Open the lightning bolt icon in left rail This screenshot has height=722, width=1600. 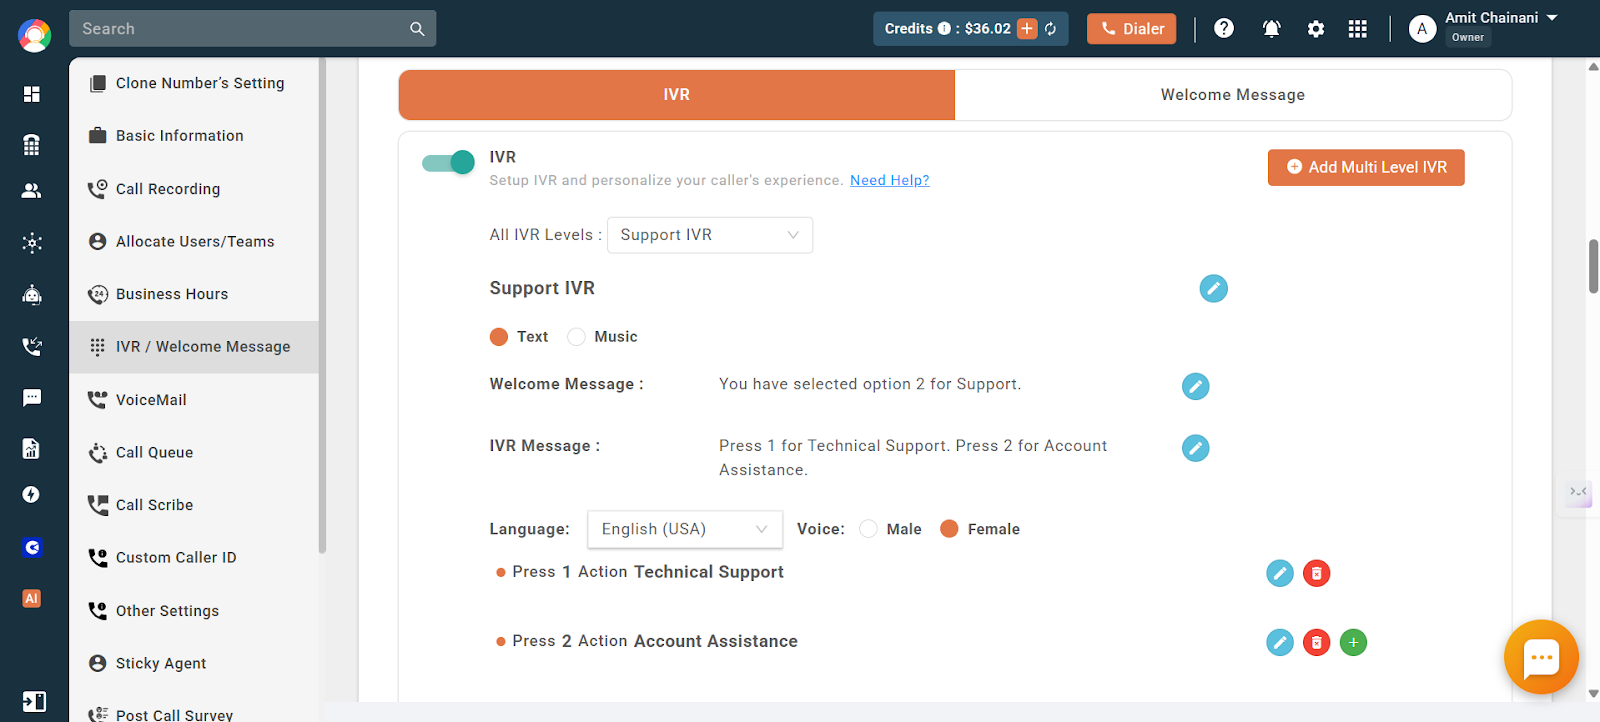pyautogui.click(x=32, y=495)
